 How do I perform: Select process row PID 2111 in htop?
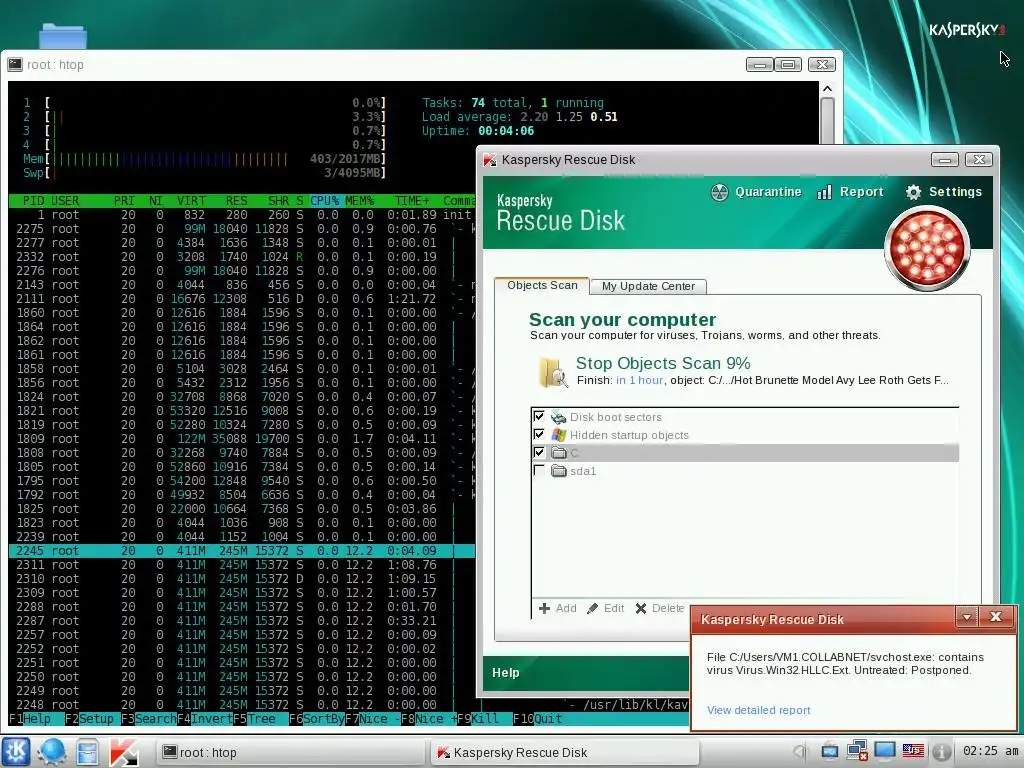(x=242, y=298)
